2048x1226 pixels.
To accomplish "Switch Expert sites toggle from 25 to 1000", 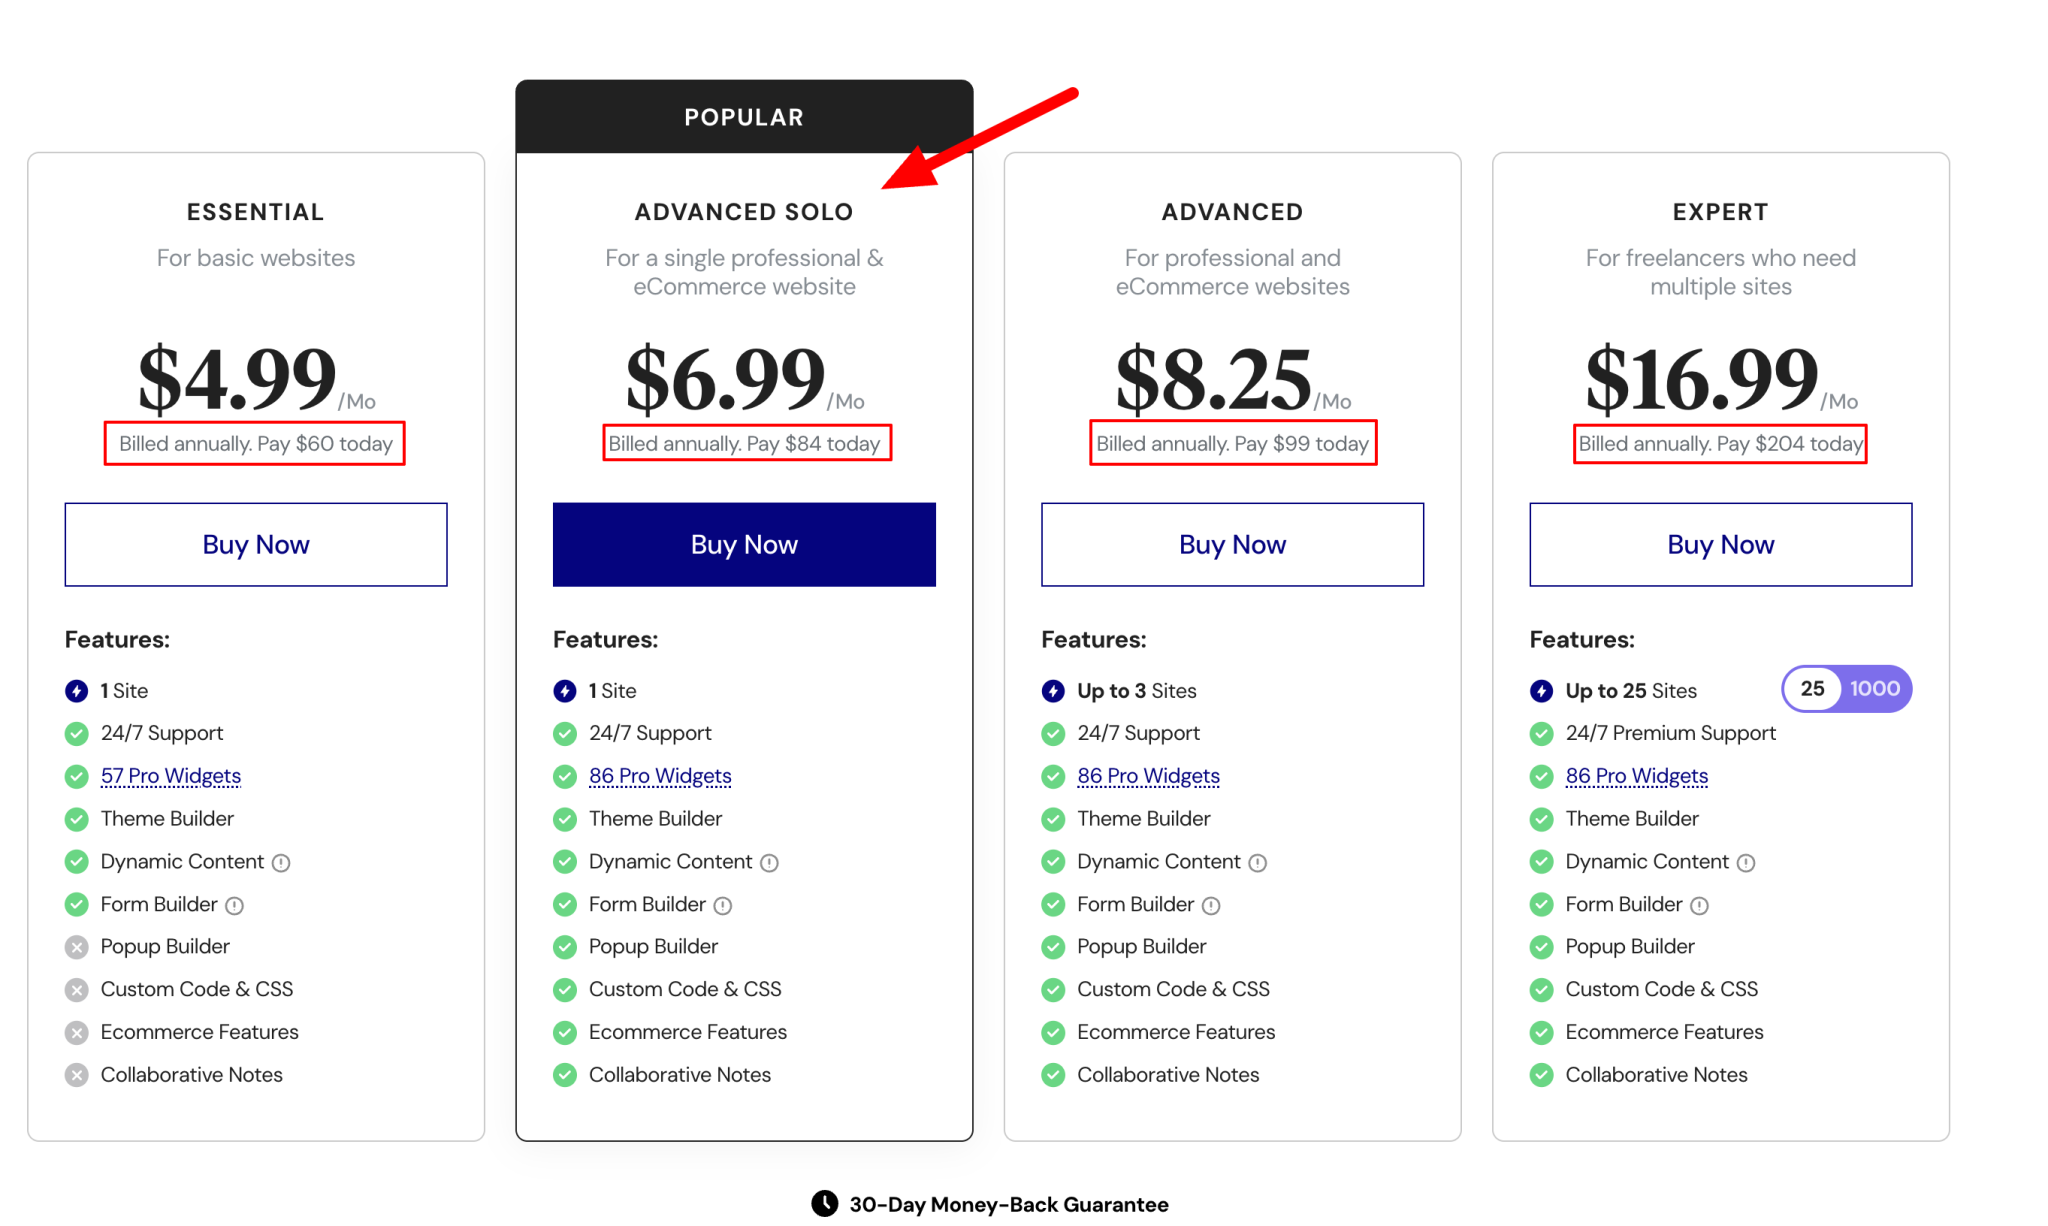I will pyautogui.click(x=1873, y=689).
